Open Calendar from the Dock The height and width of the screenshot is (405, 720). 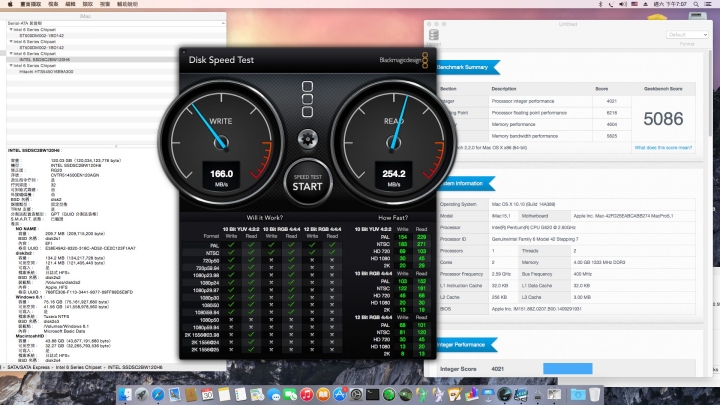pyautogui.click(x=208, y=394)
